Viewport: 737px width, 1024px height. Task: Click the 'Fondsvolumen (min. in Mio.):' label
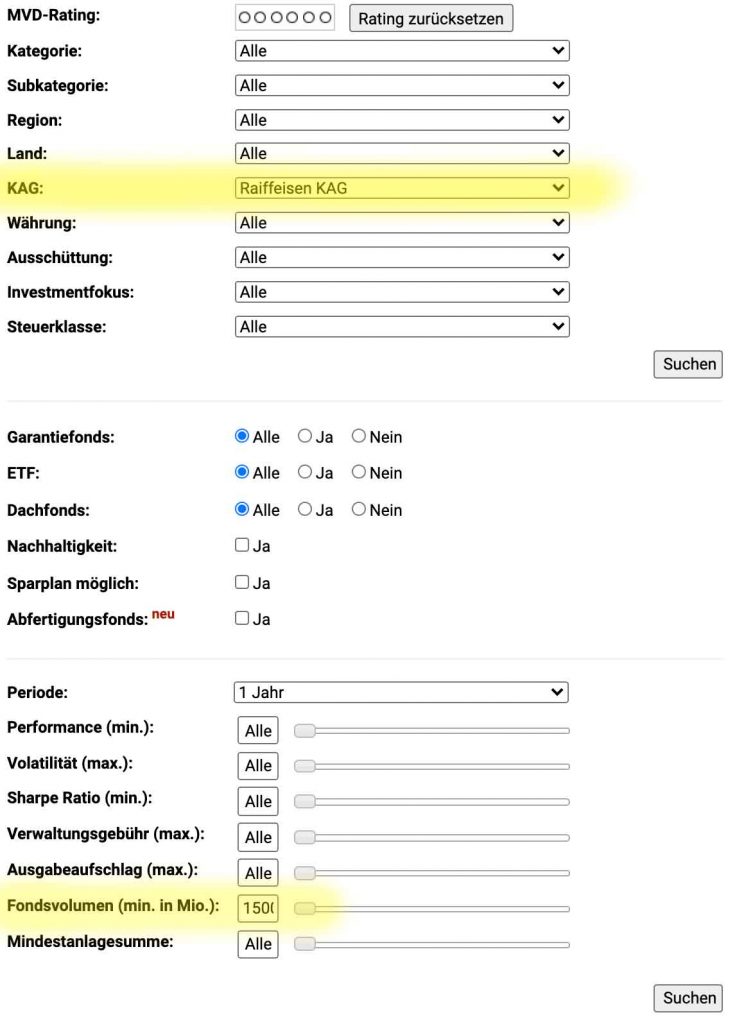point(113,906)
